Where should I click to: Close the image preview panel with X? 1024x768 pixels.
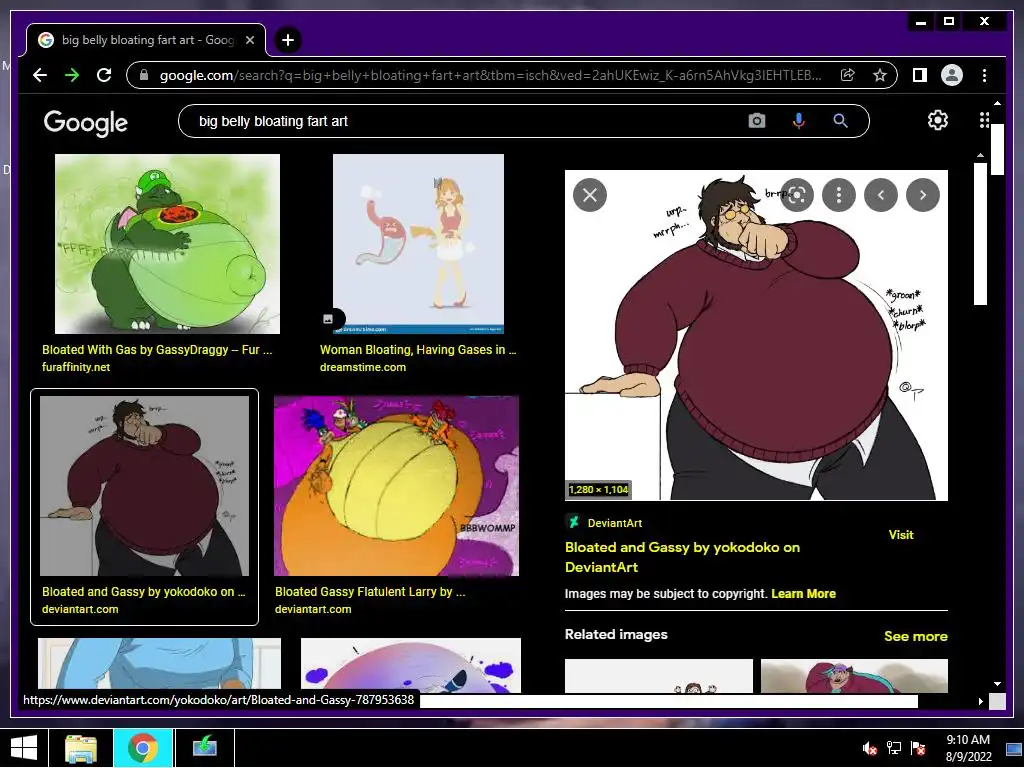coord(590,195)
